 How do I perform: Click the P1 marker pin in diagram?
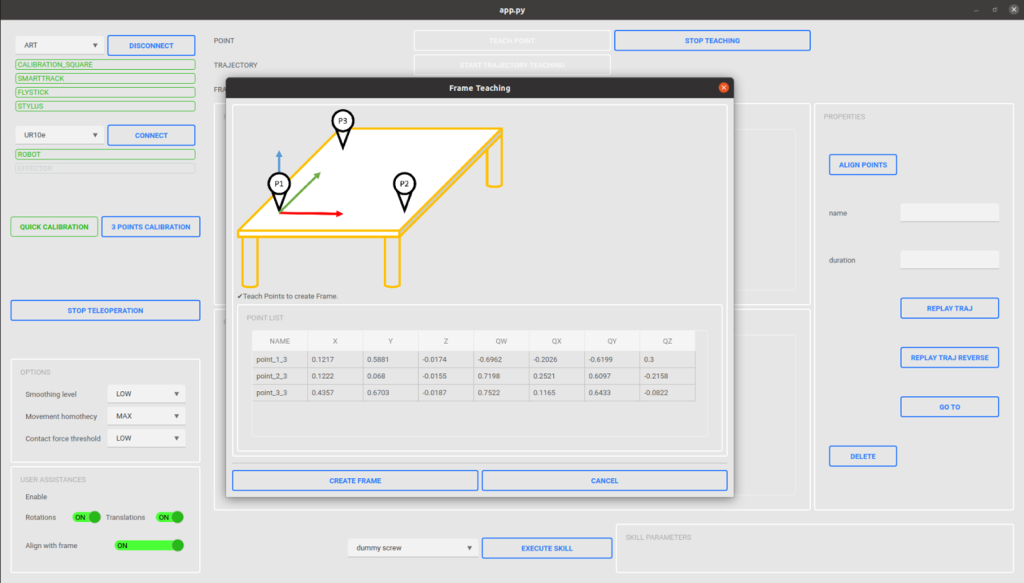pyautogui.click(x=279, y=185)
